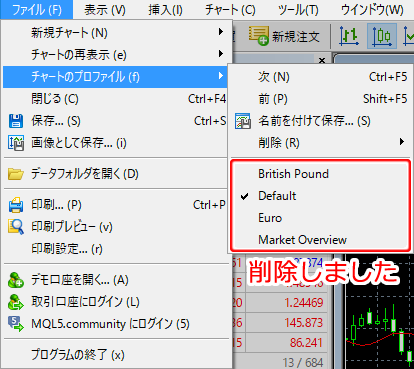Expand the チャートの再表示 submenu arrow

point(220,54)
